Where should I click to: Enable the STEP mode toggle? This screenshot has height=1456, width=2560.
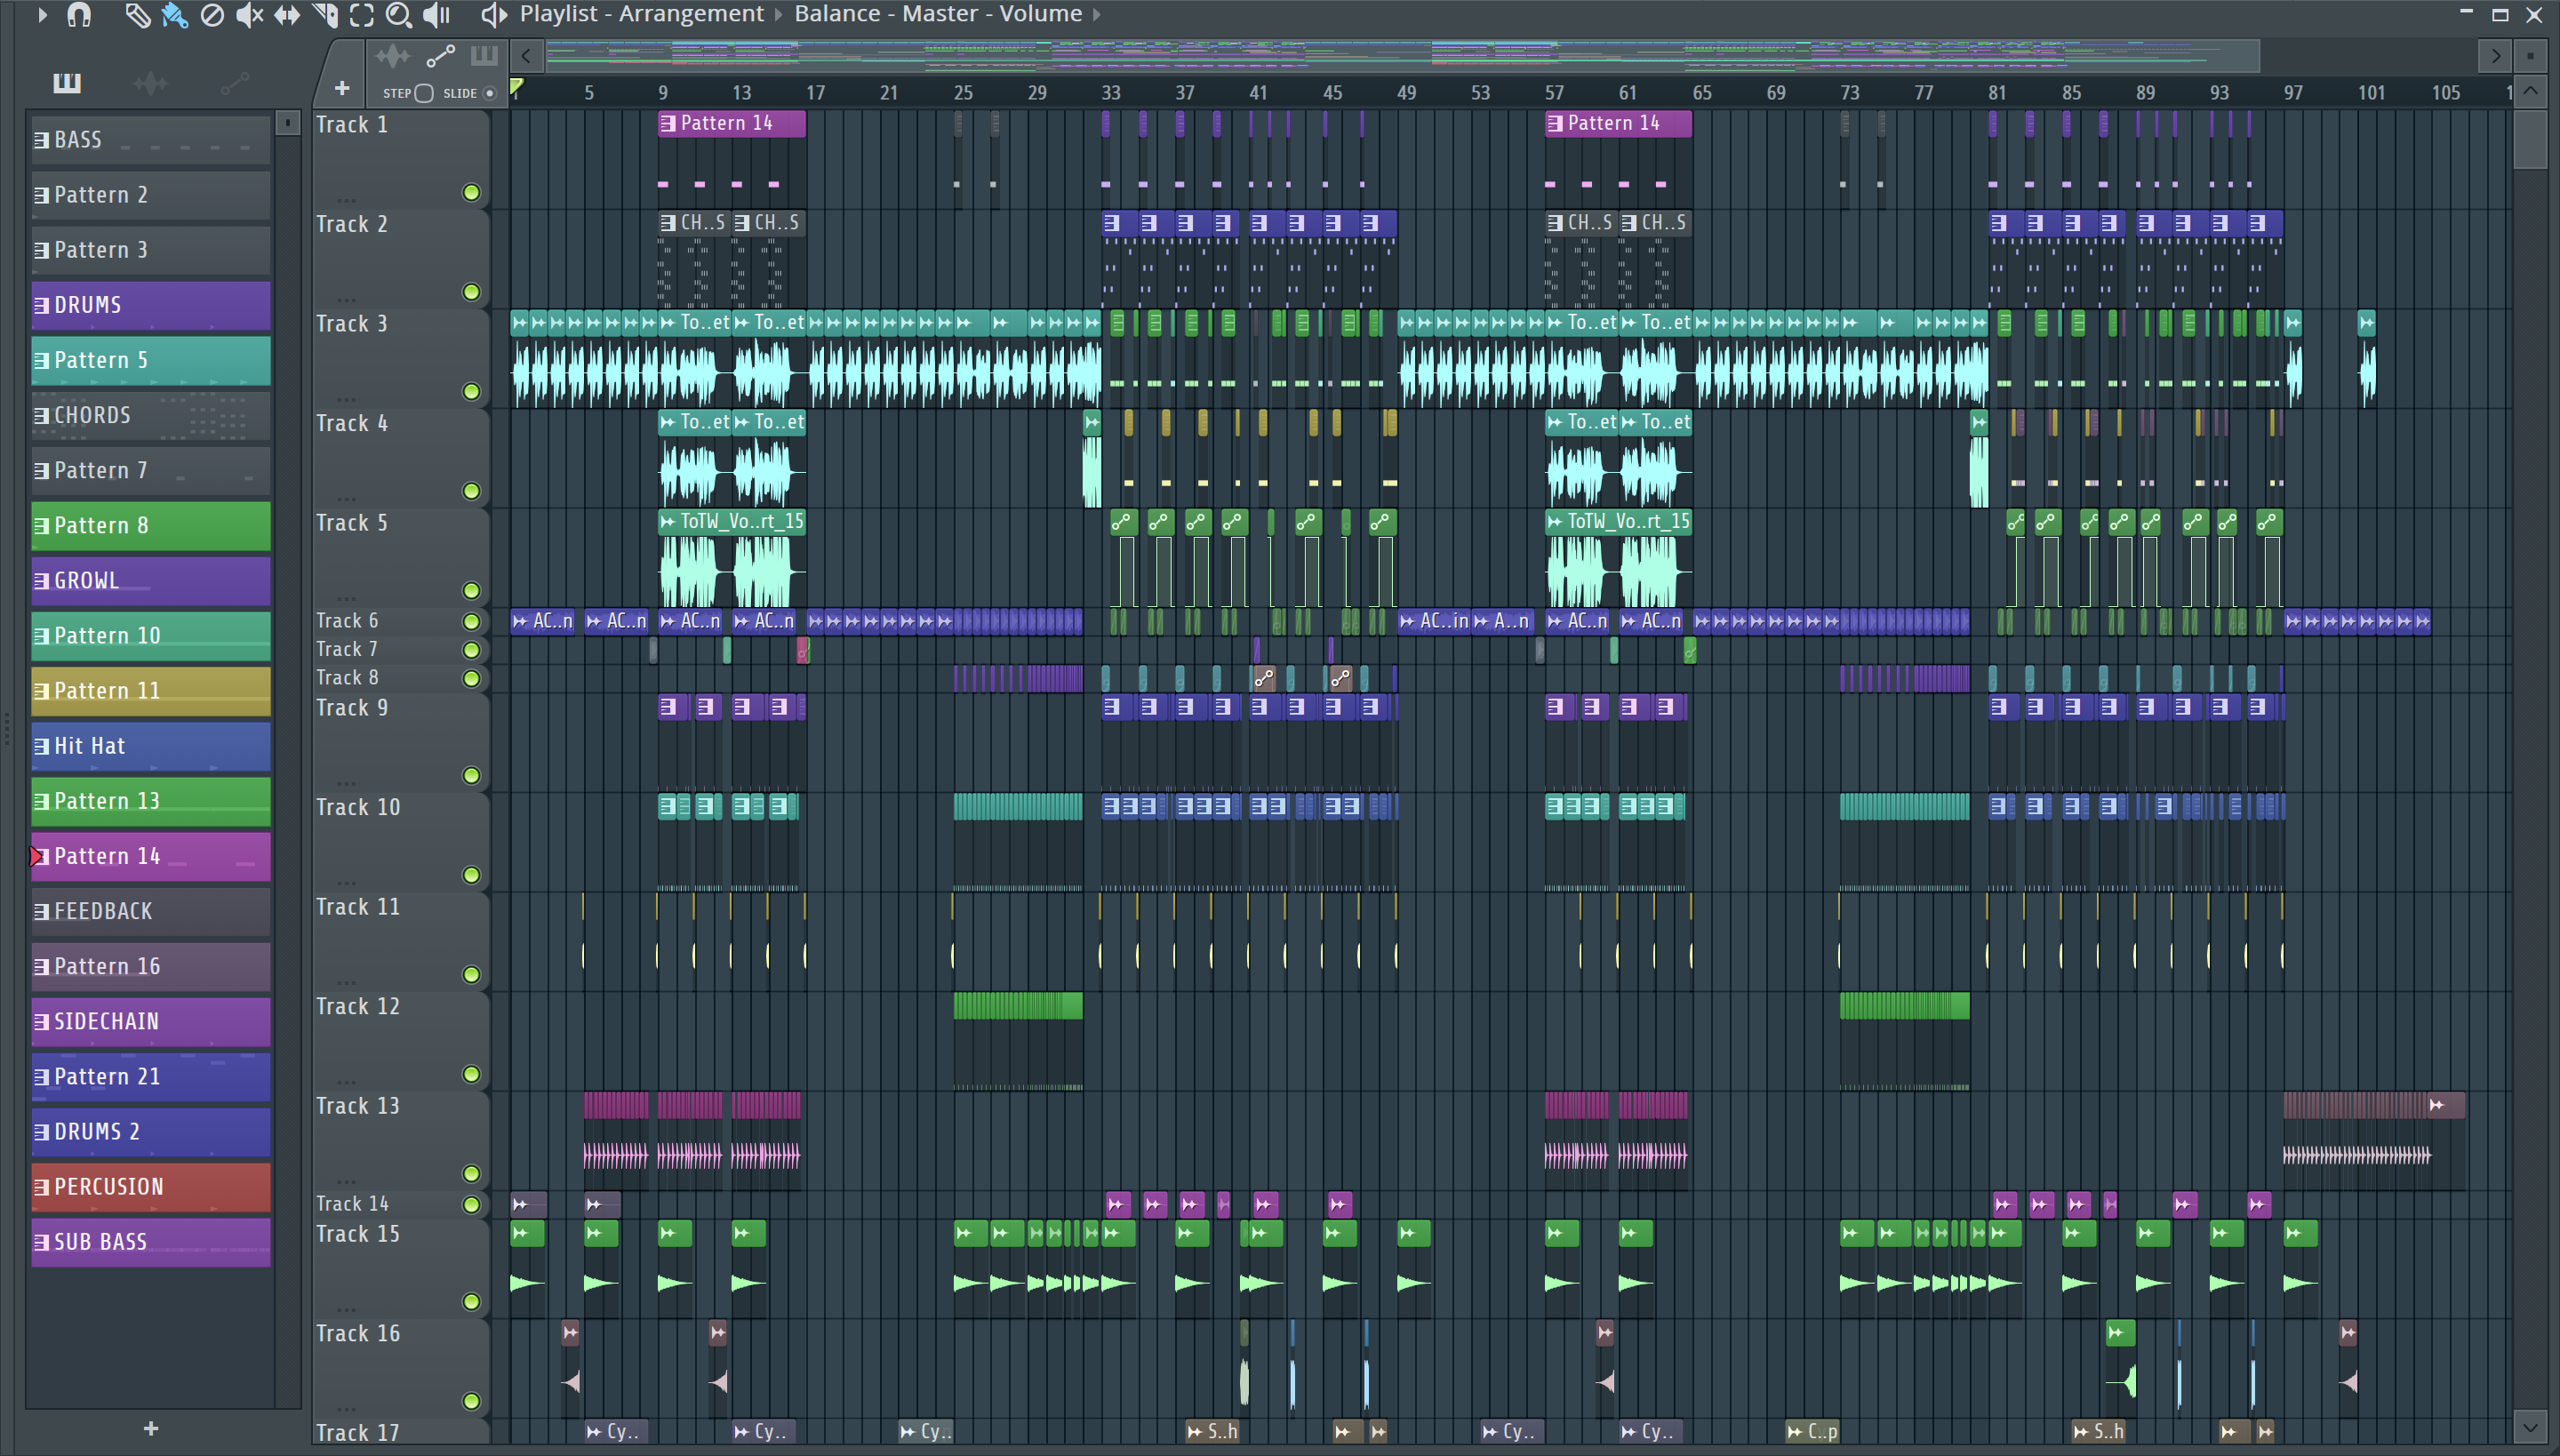[424, 93]
